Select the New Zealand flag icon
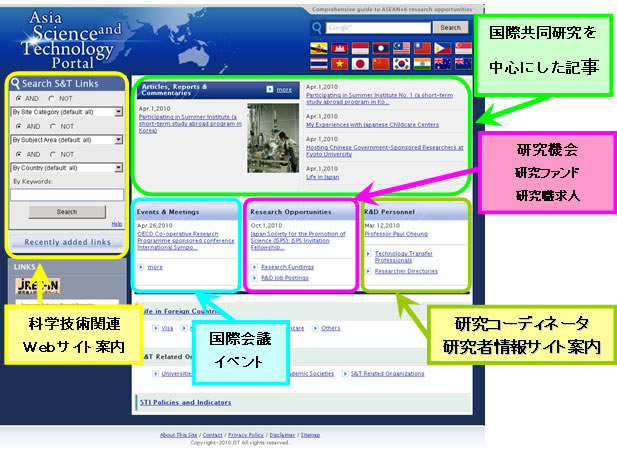Screen dimensions: 617x451 (463, 64)
